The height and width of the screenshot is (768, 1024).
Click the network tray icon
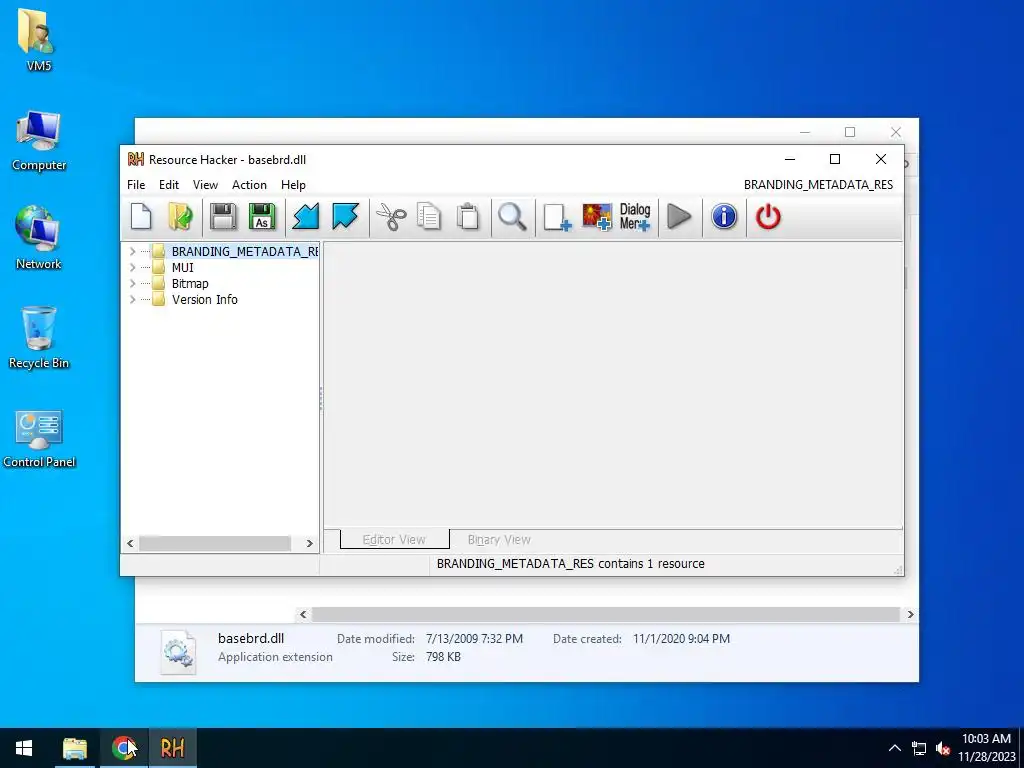(x=919, y=748)
